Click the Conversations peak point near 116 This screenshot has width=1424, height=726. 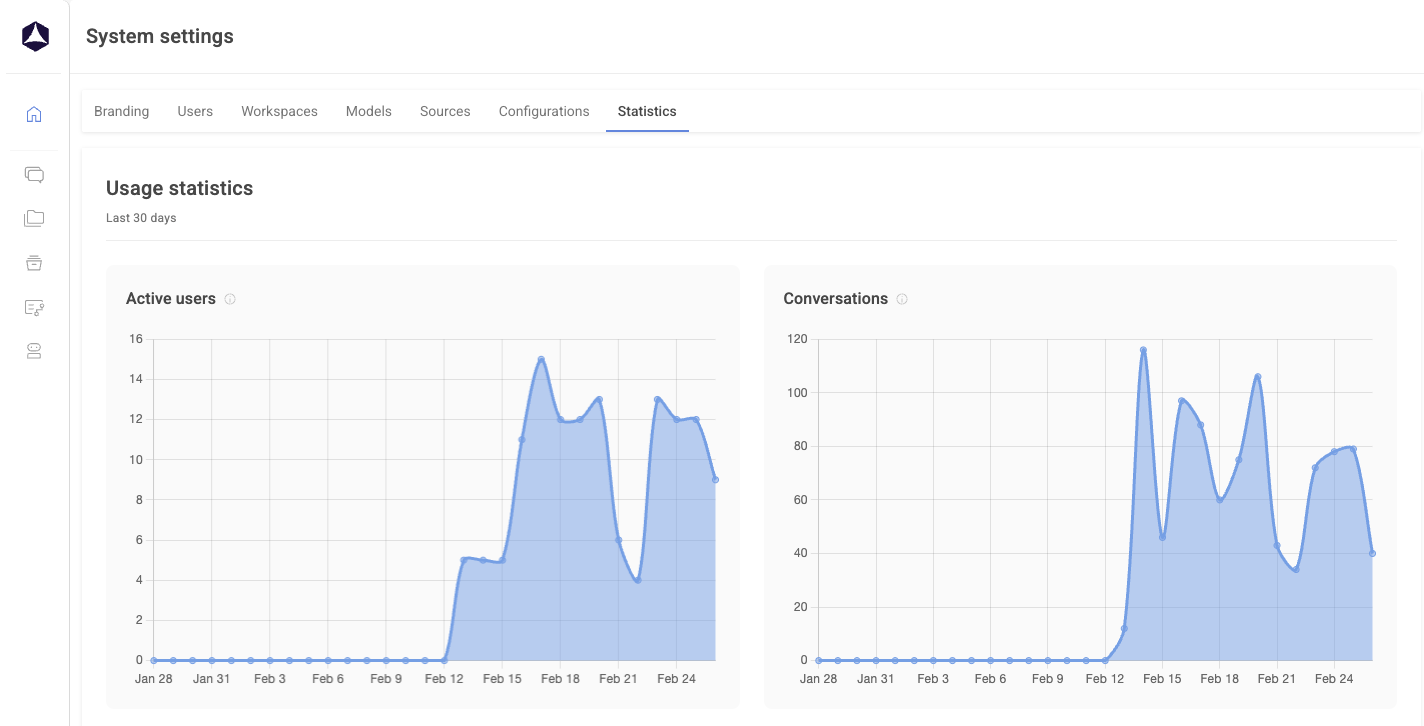pyautogui.click(x=1143, y=350)
